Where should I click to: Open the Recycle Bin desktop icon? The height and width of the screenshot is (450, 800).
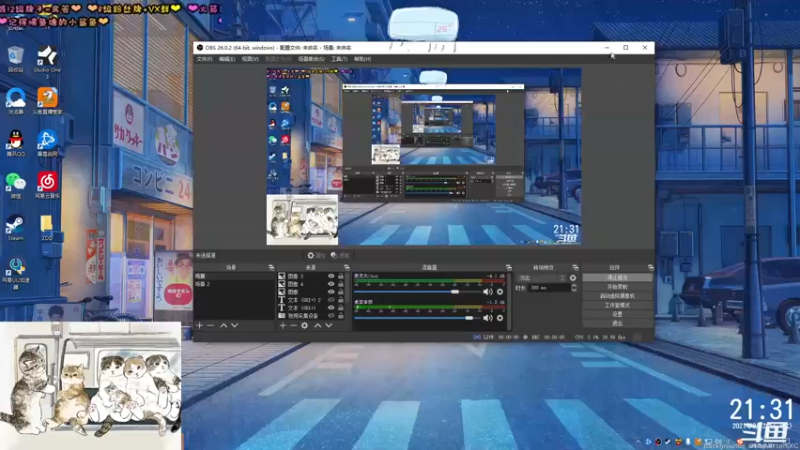16,59
